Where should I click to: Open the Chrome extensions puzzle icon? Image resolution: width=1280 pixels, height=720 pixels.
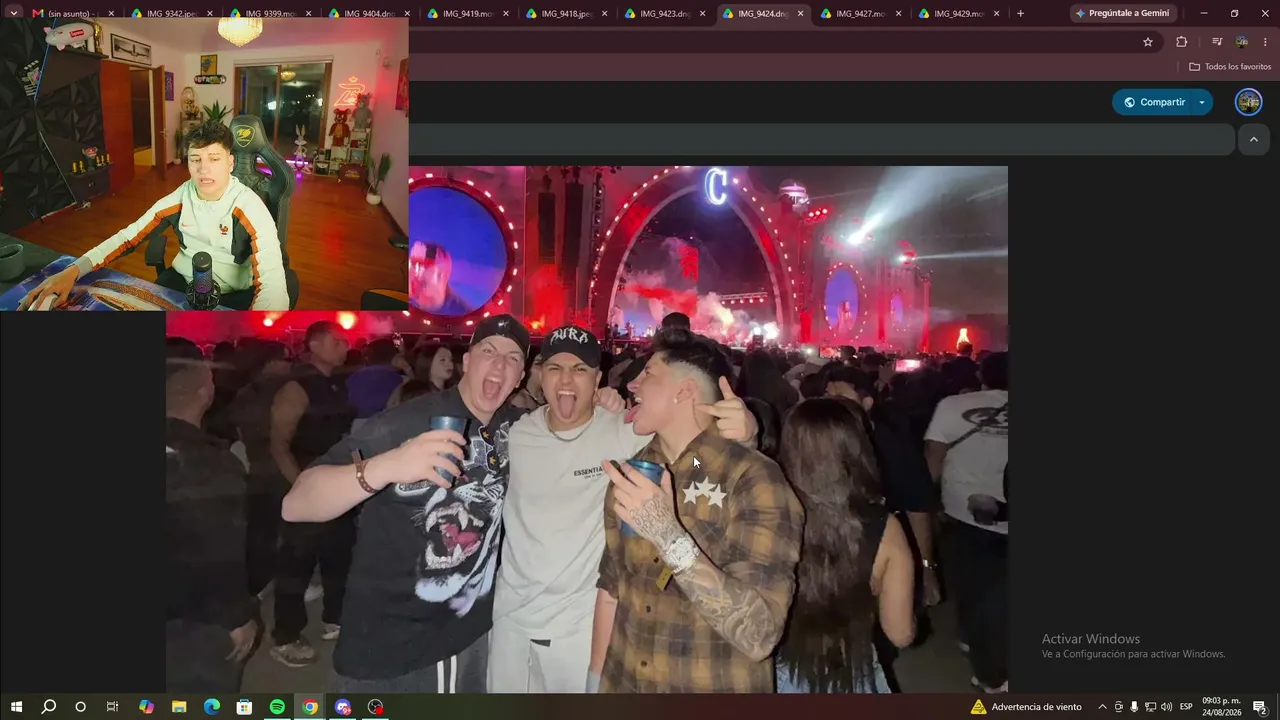(x=1181, y=42)
